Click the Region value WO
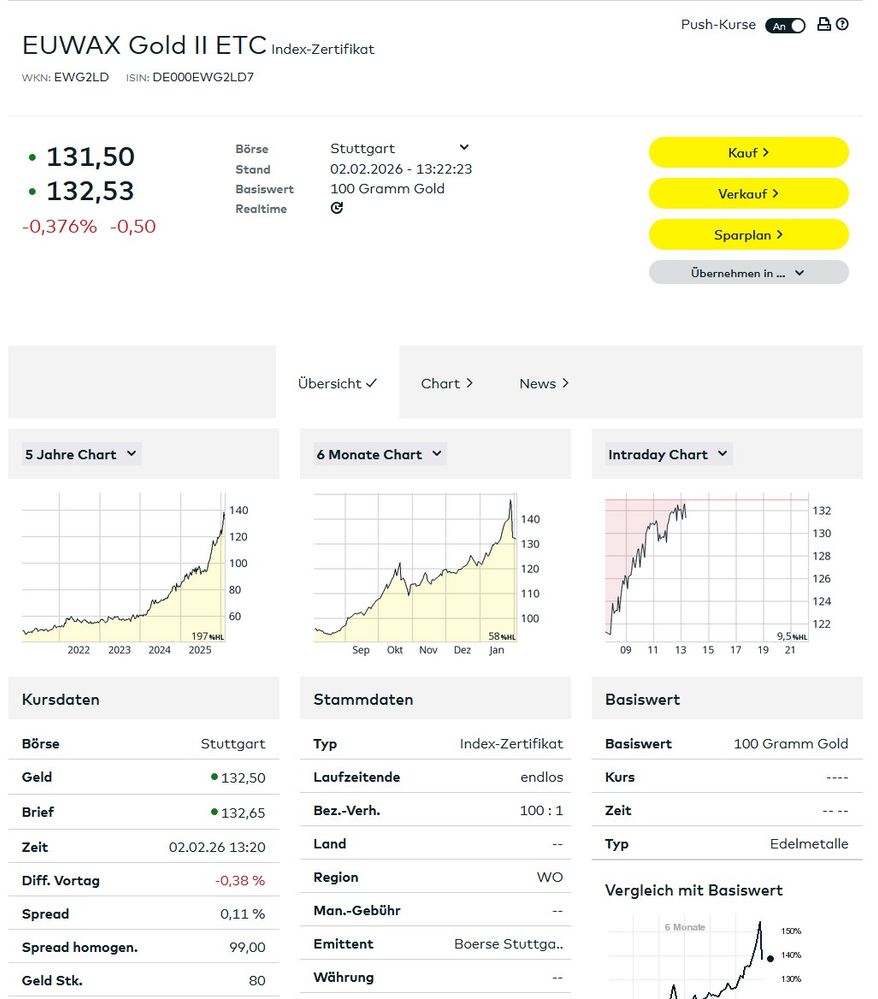Image resolution: width=878 pixels, height=999 pixels. (550, 877)
